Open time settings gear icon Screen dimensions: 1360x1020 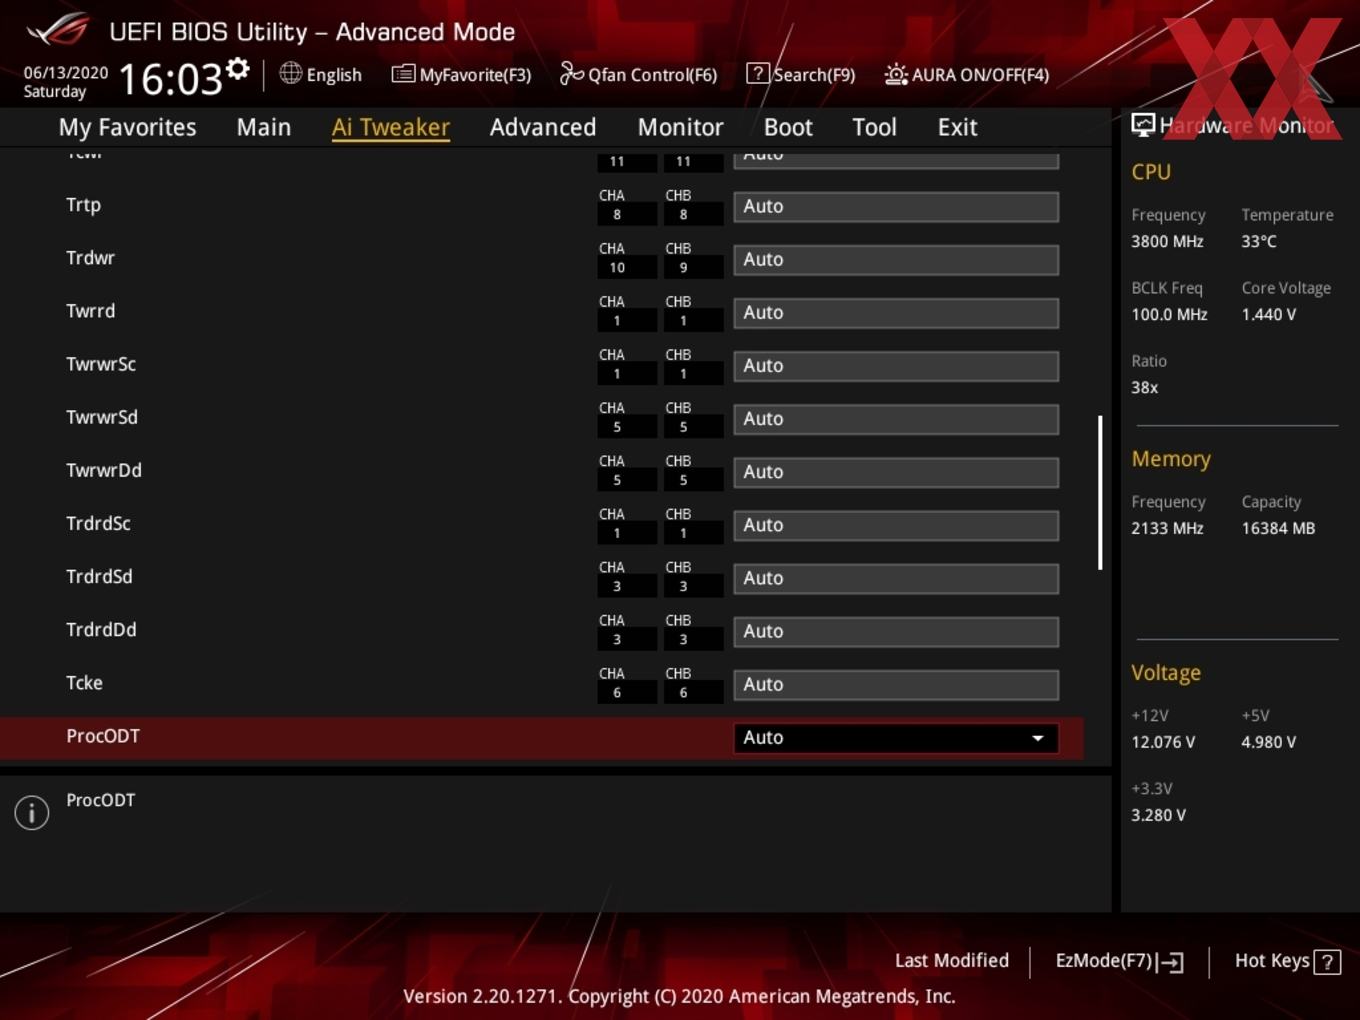[x=237, y=69]
